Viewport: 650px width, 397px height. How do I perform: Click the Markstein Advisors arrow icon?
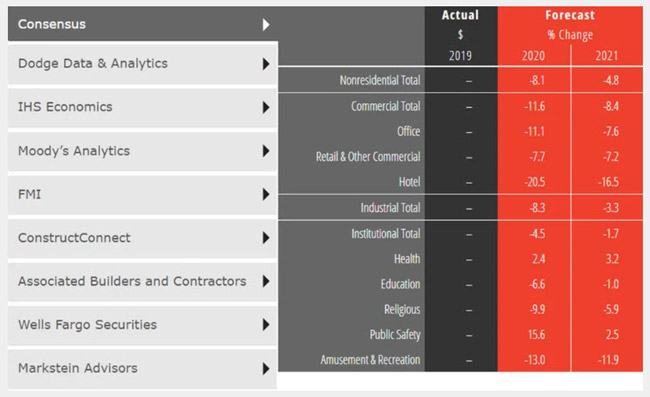[x=266, y=368]
